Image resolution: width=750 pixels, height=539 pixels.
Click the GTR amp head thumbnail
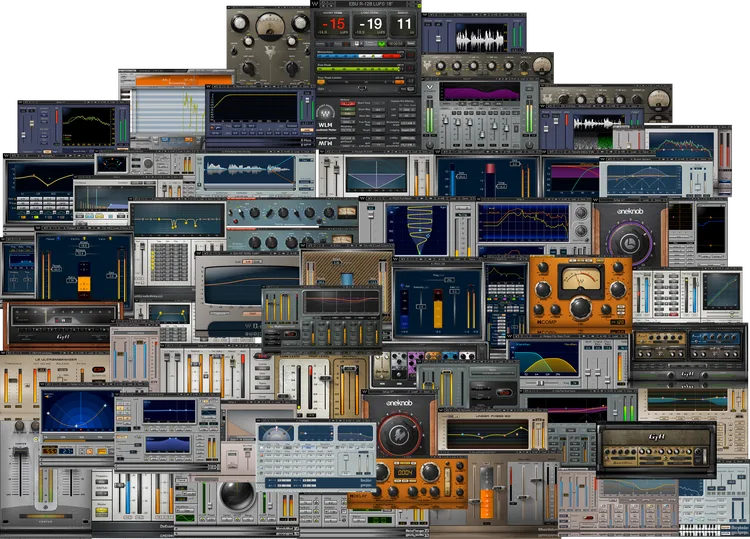click(x=655, y=447)
